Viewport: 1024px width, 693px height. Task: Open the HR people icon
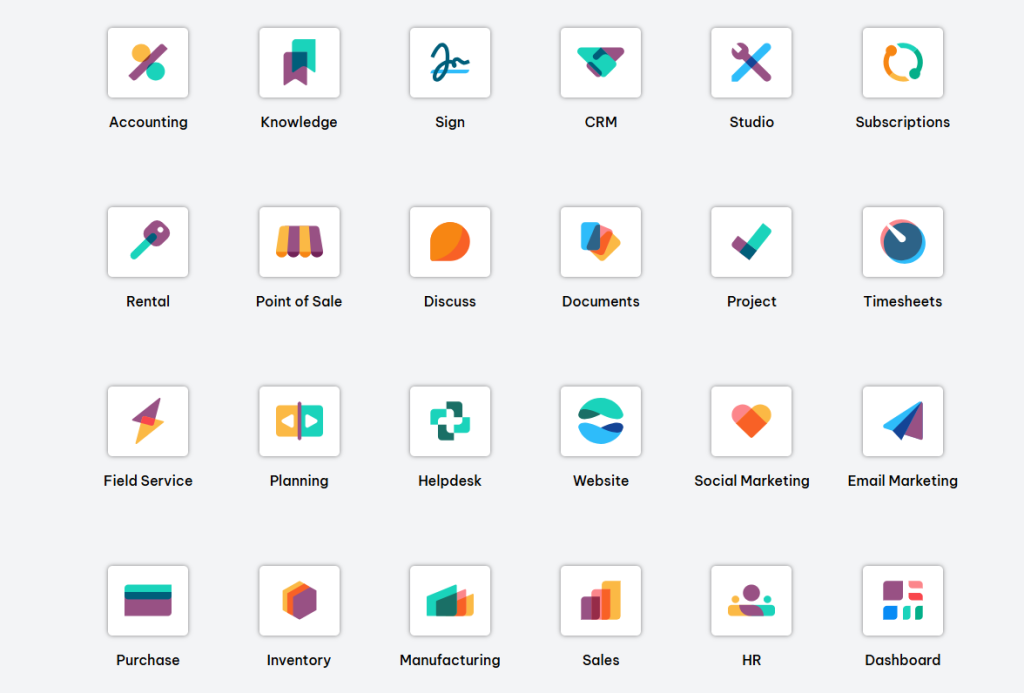pyautogui.click(x=752, y=601)
